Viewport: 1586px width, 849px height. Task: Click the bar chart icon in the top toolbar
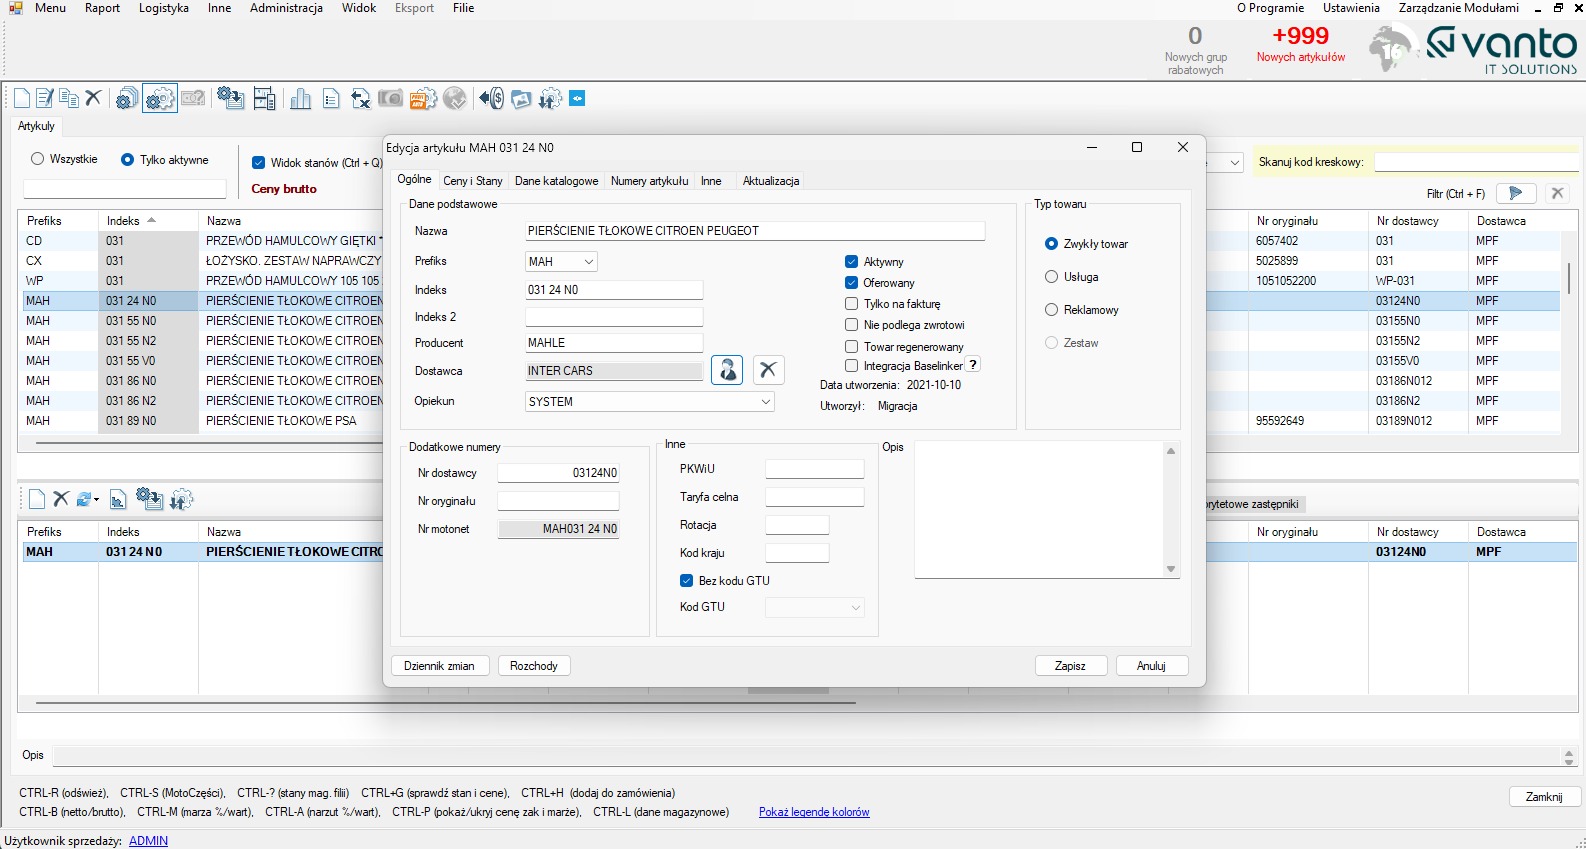(x=300, y=99)
